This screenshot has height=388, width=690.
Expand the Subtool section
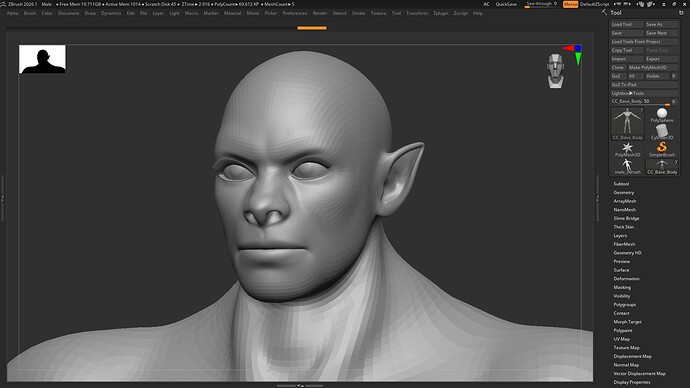[x=621, y=184]
